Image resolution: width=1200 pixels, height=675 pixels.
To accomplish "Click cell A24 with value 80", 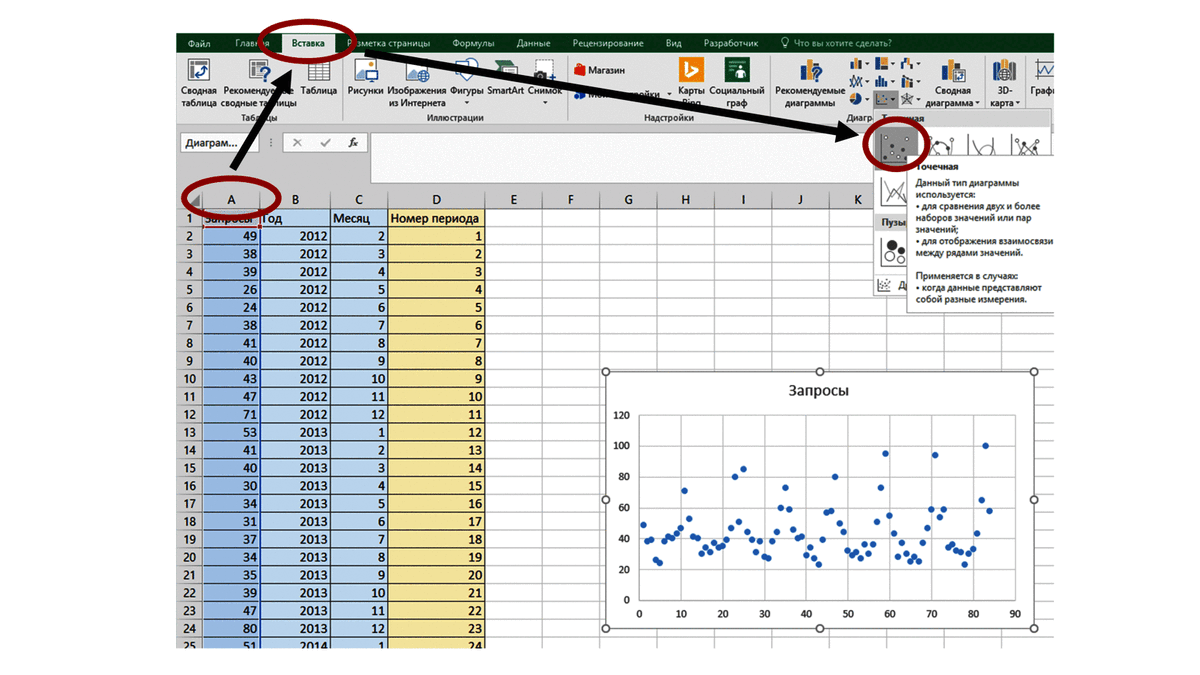I will [231, 629].
